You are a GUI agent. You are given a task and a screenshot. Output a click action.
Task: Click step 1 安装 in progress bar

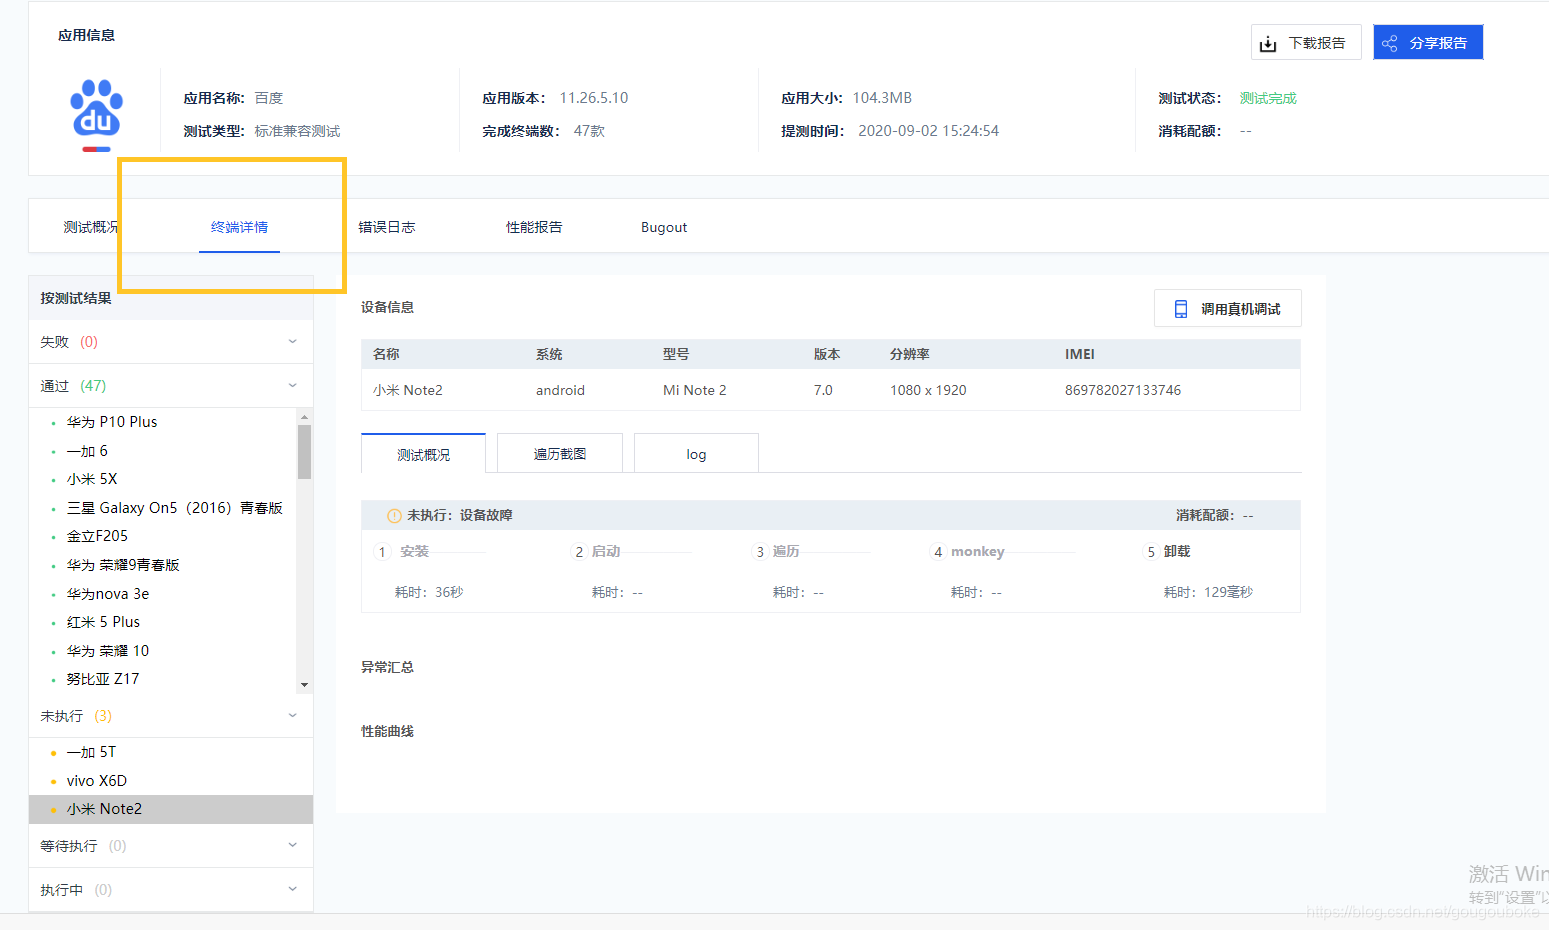point(403,552)
